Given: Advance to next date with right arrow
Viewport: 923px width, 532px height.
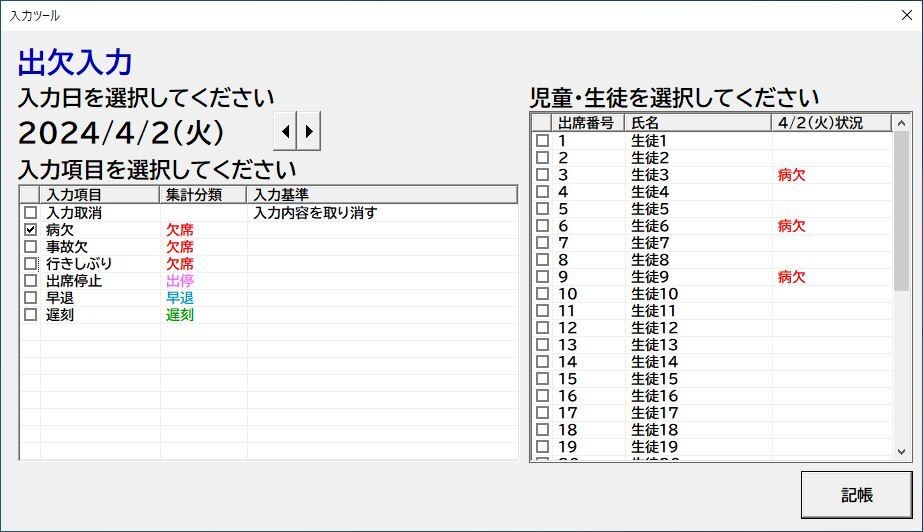Looking at the screenshot, I should [x=309, y=131].
